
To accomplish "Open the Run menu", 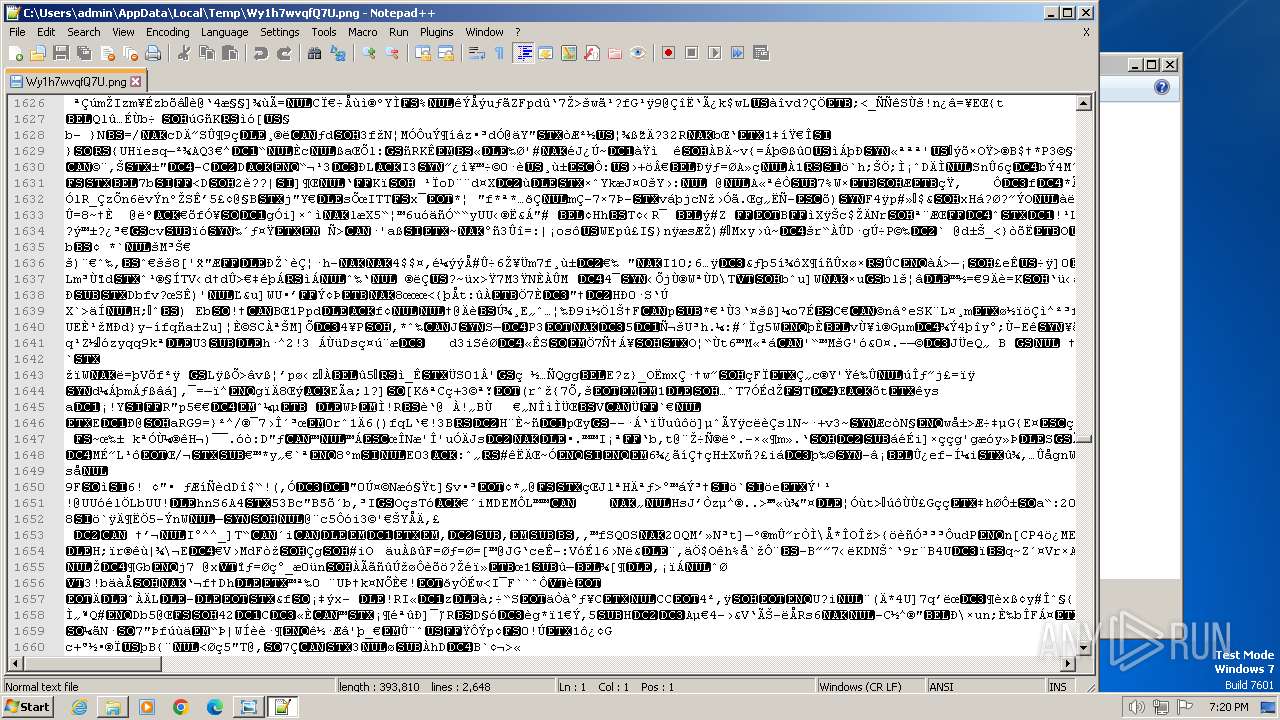I will tap(398, 32).
